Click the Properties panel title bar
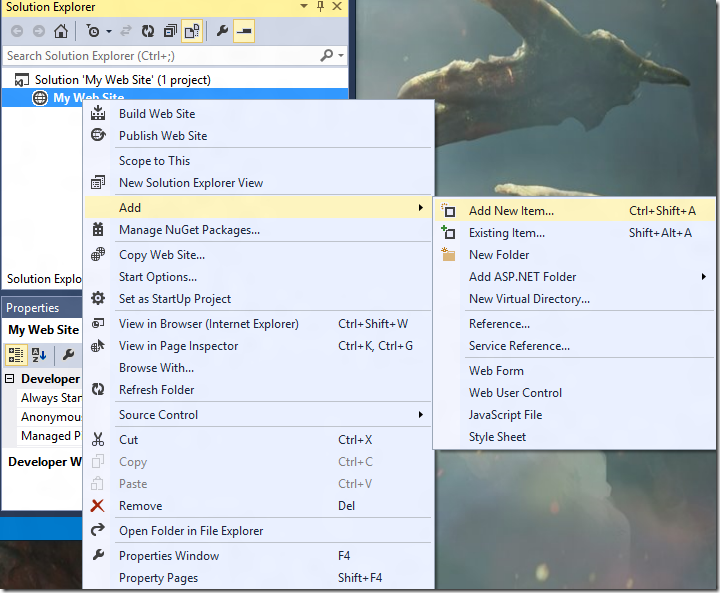Screen dimensions: 720x593 (42, 307)
